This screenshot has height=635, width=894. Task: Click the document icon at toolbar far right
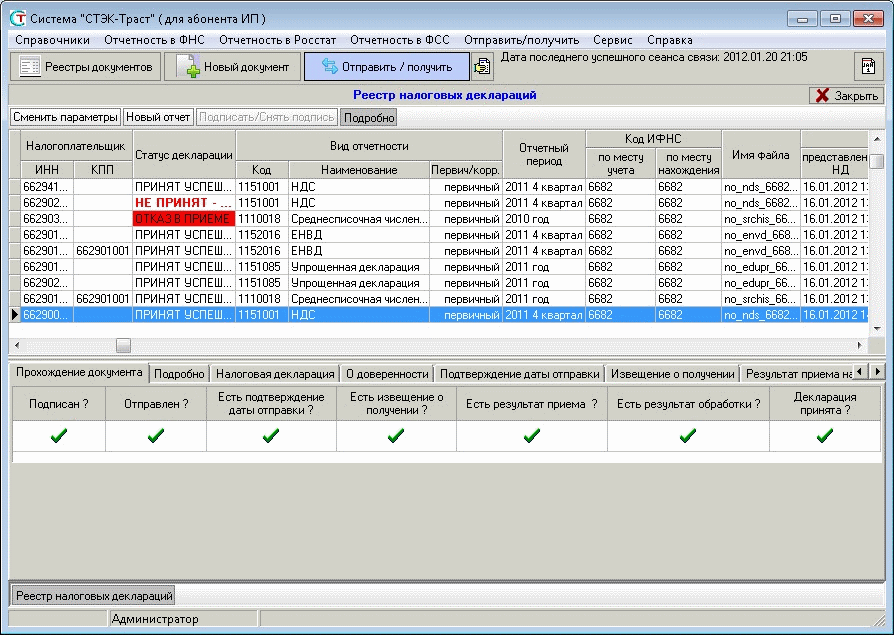[868, 67]
